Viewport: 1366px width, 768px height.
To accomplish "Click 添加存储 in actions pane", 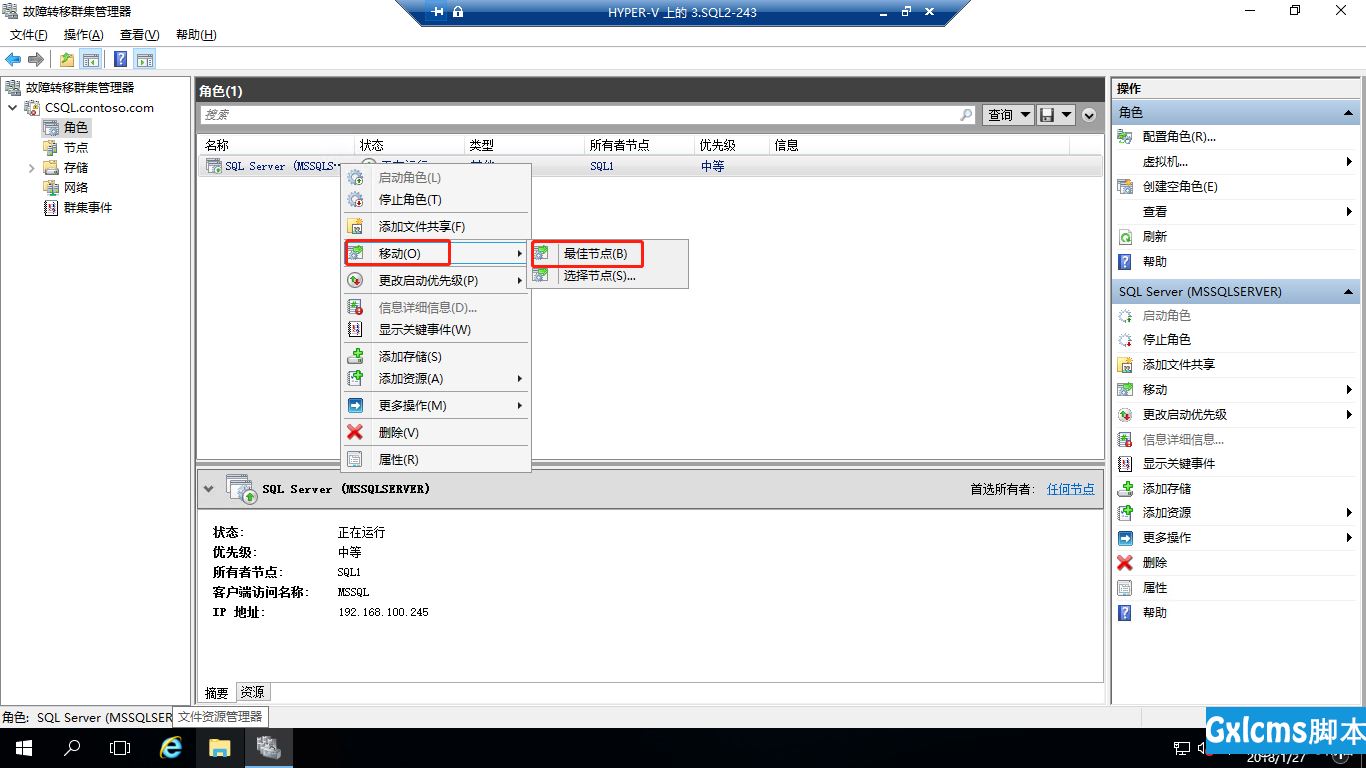I will [x=1167, y=489].
